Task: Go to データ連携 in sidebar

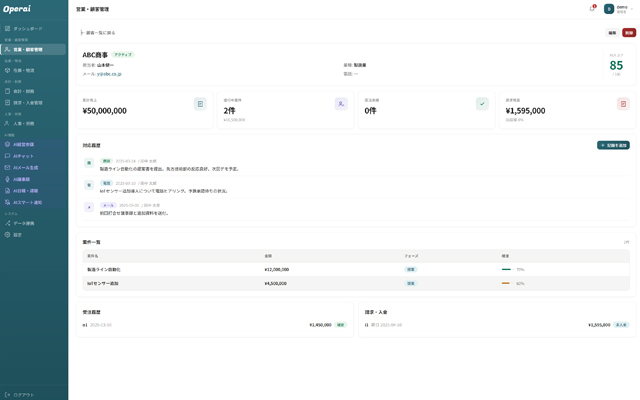Action: point(24,223)
